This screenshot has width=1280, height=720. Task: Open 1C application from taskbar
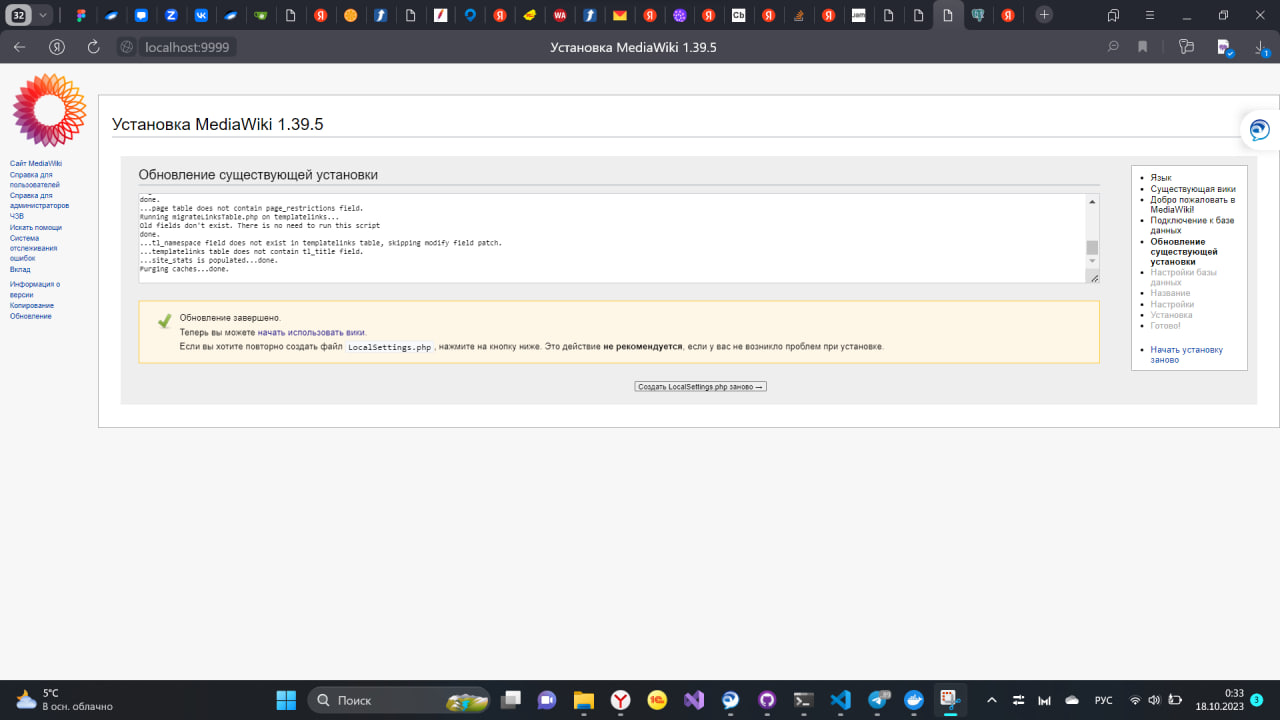coord(657,700)
